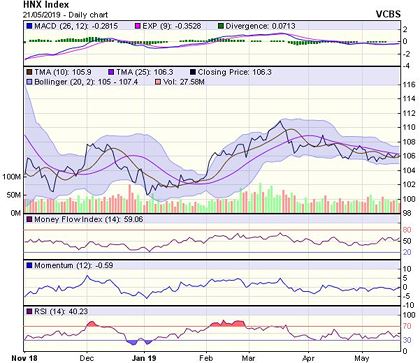This screenshot has width=420, height=363.
Task: Click the 'EXP (9): -0.3528' text
Action: (x=172, y=26)
